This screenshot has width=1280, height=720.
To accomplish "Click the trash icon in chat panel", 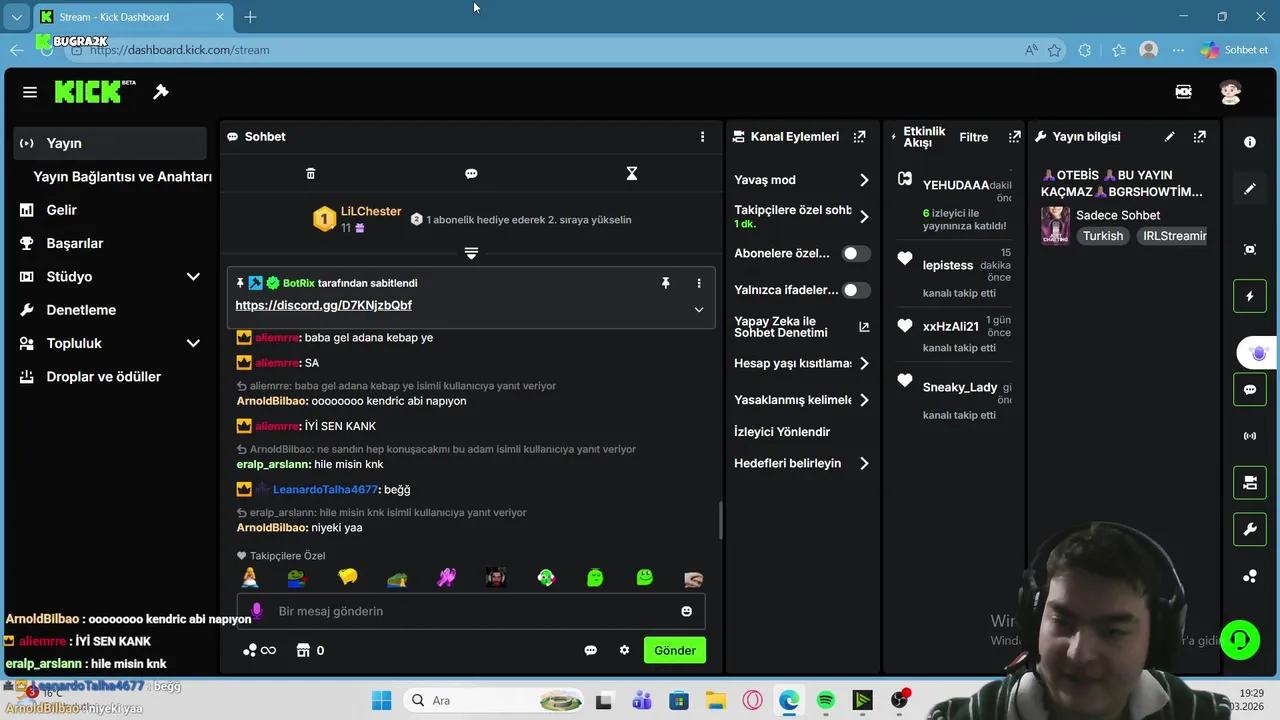I will click(x=310, y=174).
